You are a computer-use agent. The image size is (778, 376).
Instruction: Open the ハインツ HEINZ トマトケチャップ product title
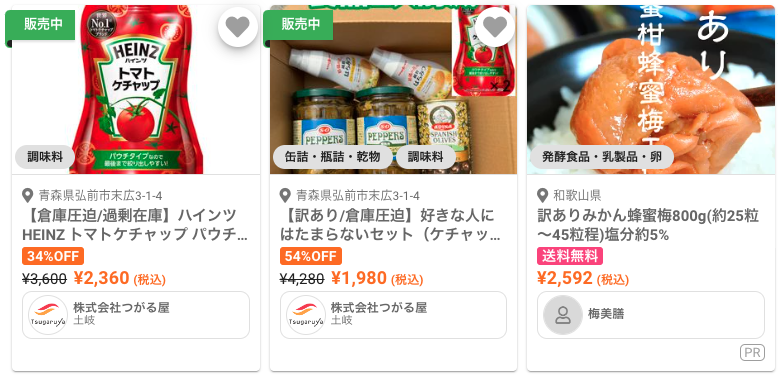tap(135, 225)
